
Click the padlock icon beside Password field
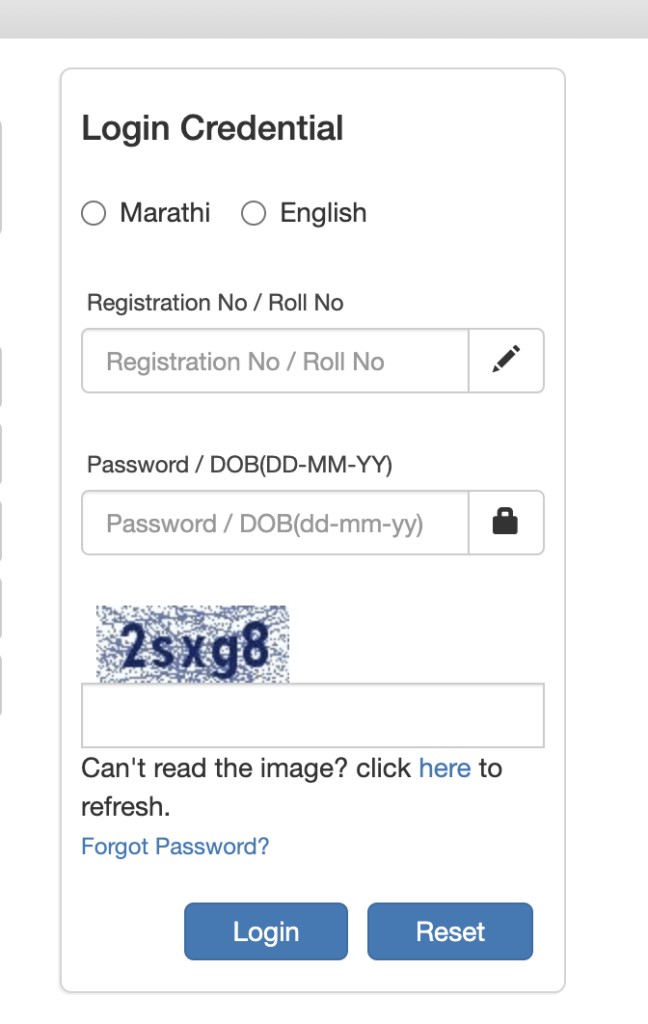506,522
